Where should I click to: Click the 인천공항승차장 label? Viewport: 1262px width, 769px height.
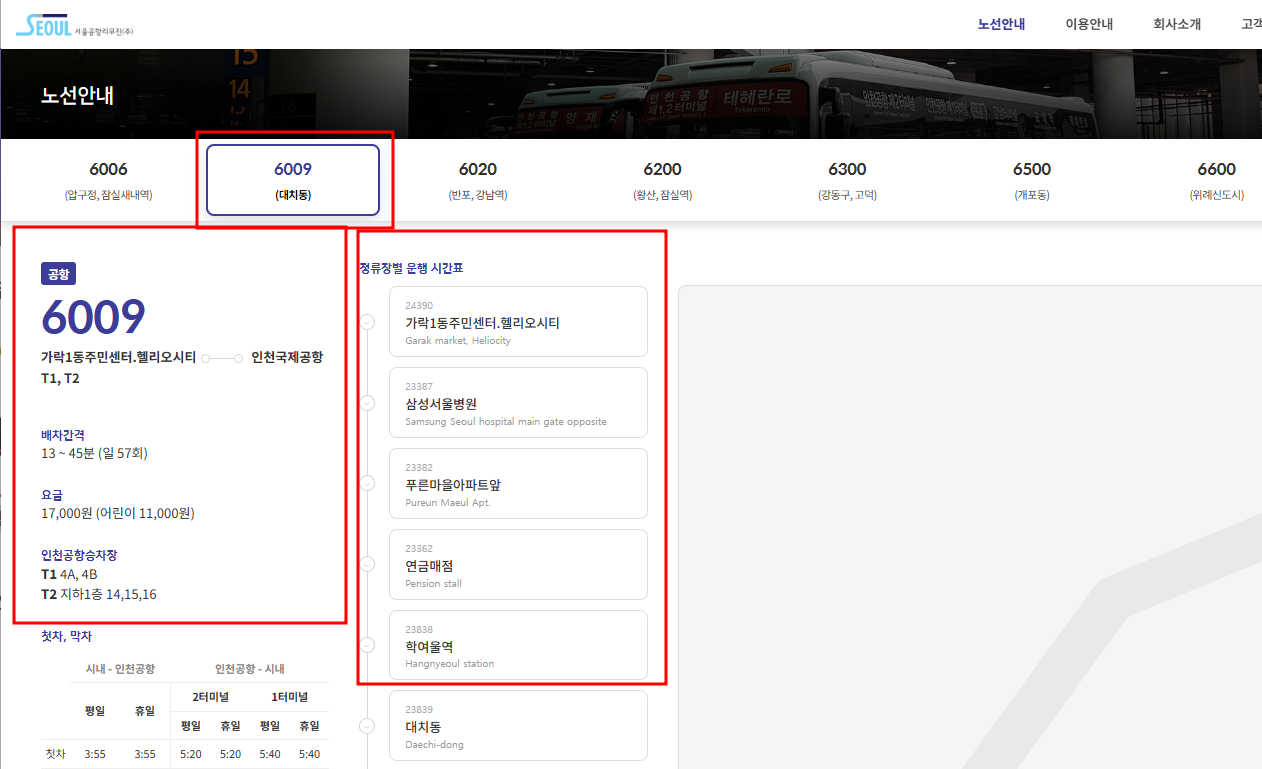pyautogui.click(x=79, y=555)
